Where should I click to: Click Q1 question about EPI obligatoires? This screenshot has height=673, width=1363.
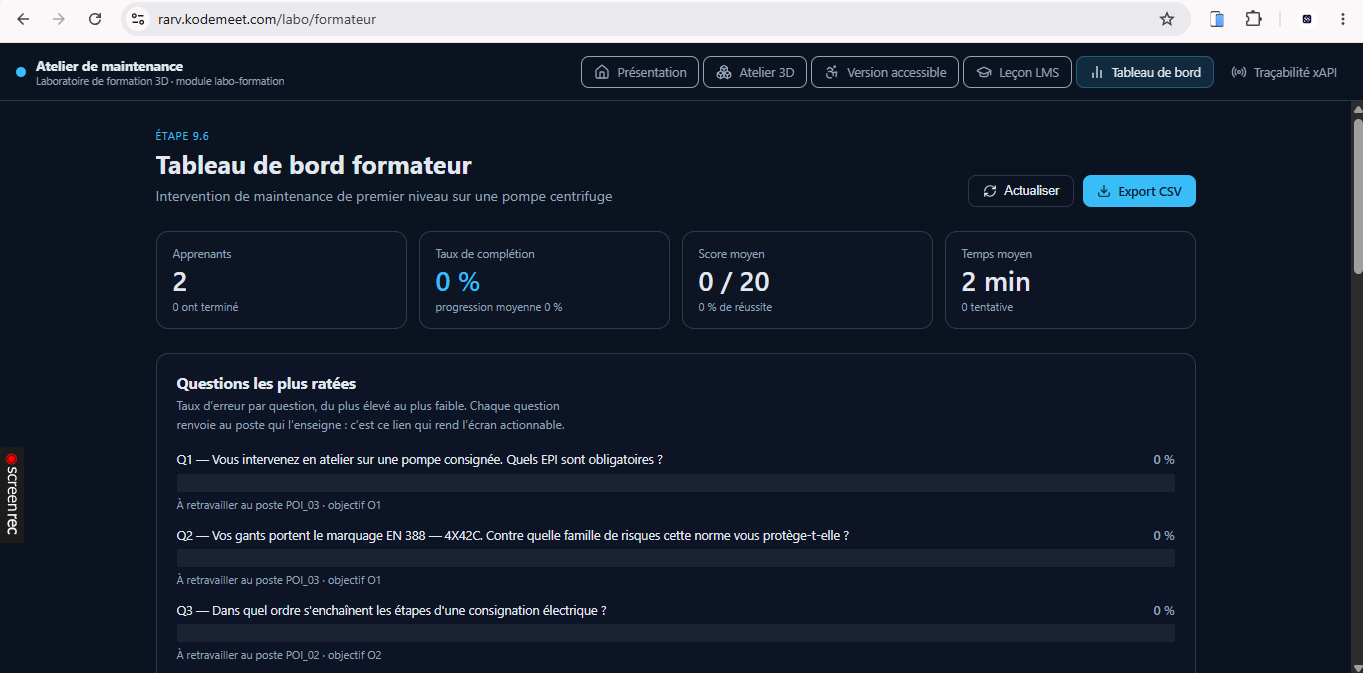419,460
